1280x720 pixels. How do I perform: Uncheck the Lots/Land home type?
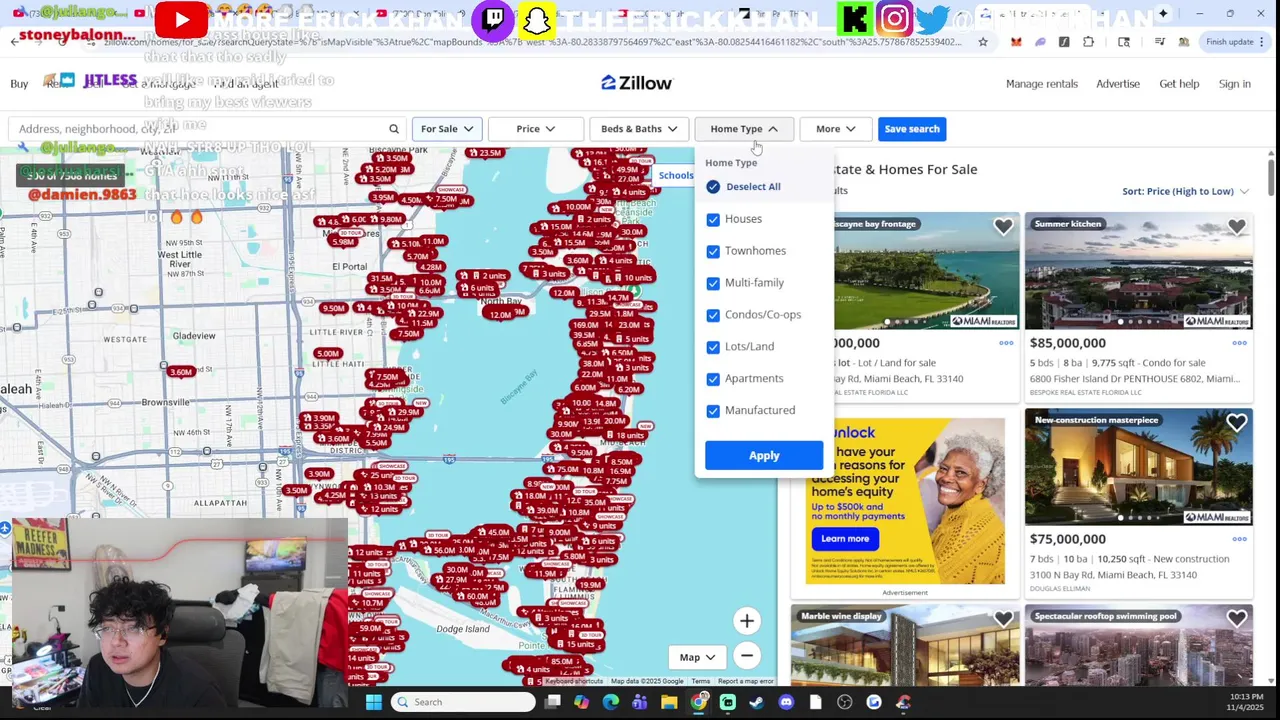click(x=713, y=347)
